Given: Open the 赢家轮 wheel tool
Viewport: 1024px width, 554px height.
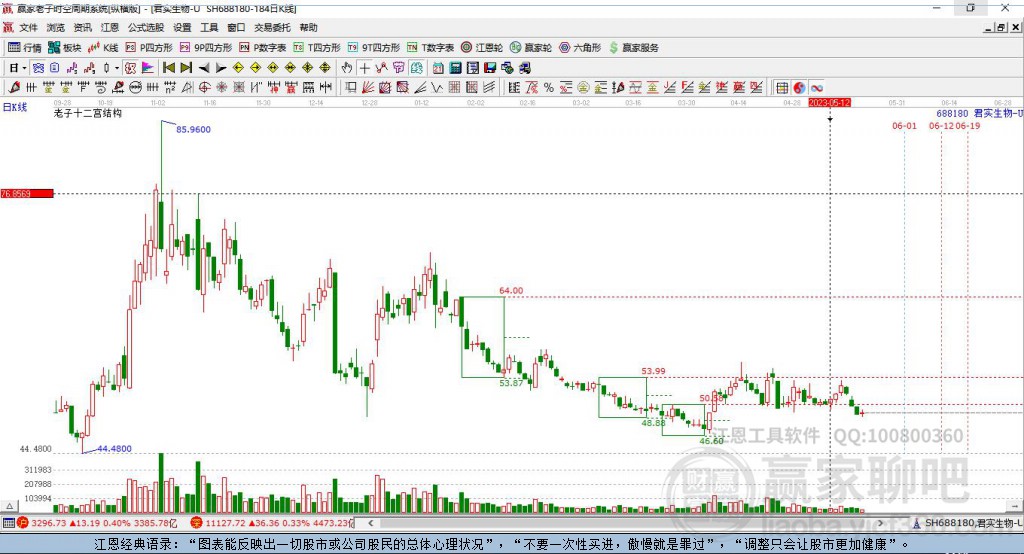Looking at the screenshot, I should pyautogui.click(x=531, y=48).
